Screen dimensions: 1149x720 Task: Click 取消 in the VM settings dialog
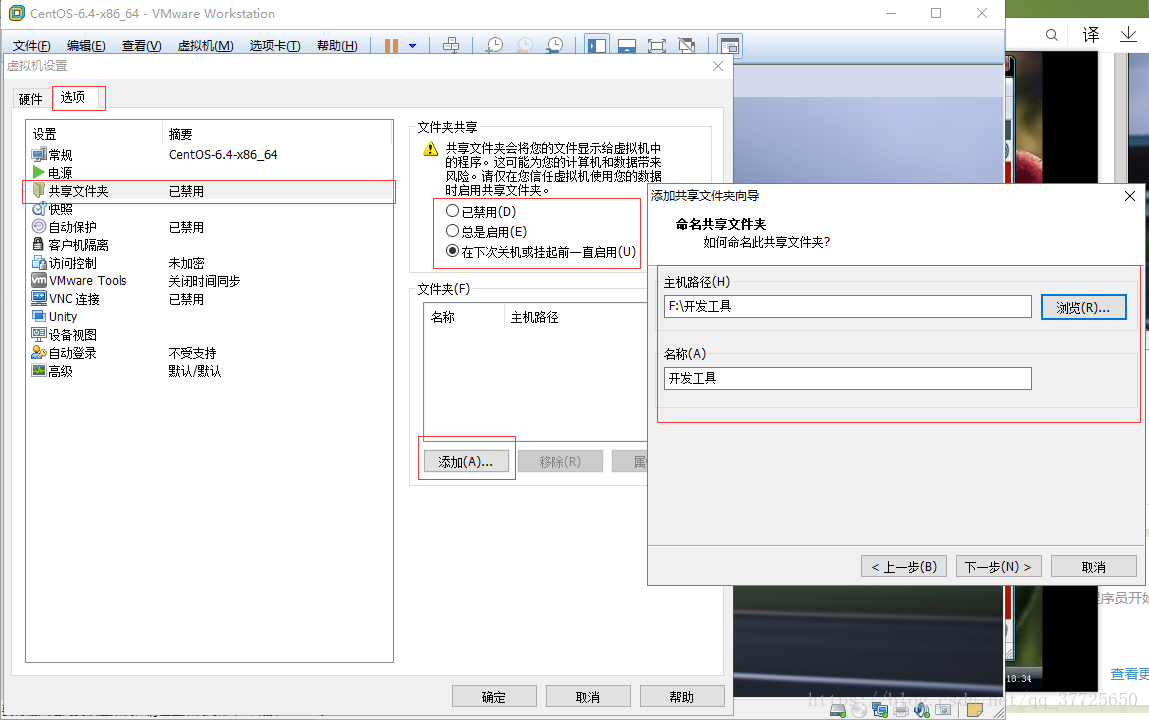[588, 697]
